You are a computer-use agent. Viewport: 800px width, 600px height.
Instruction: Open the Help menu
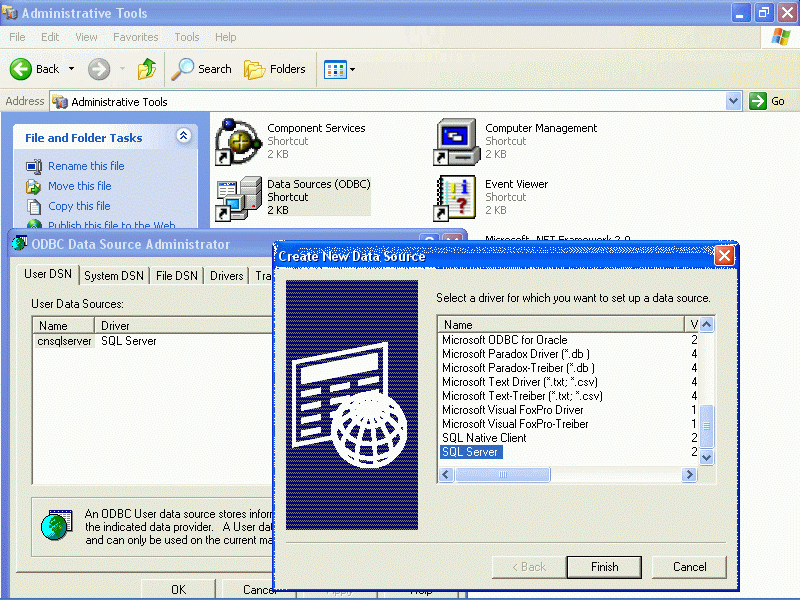click(226, 37)
